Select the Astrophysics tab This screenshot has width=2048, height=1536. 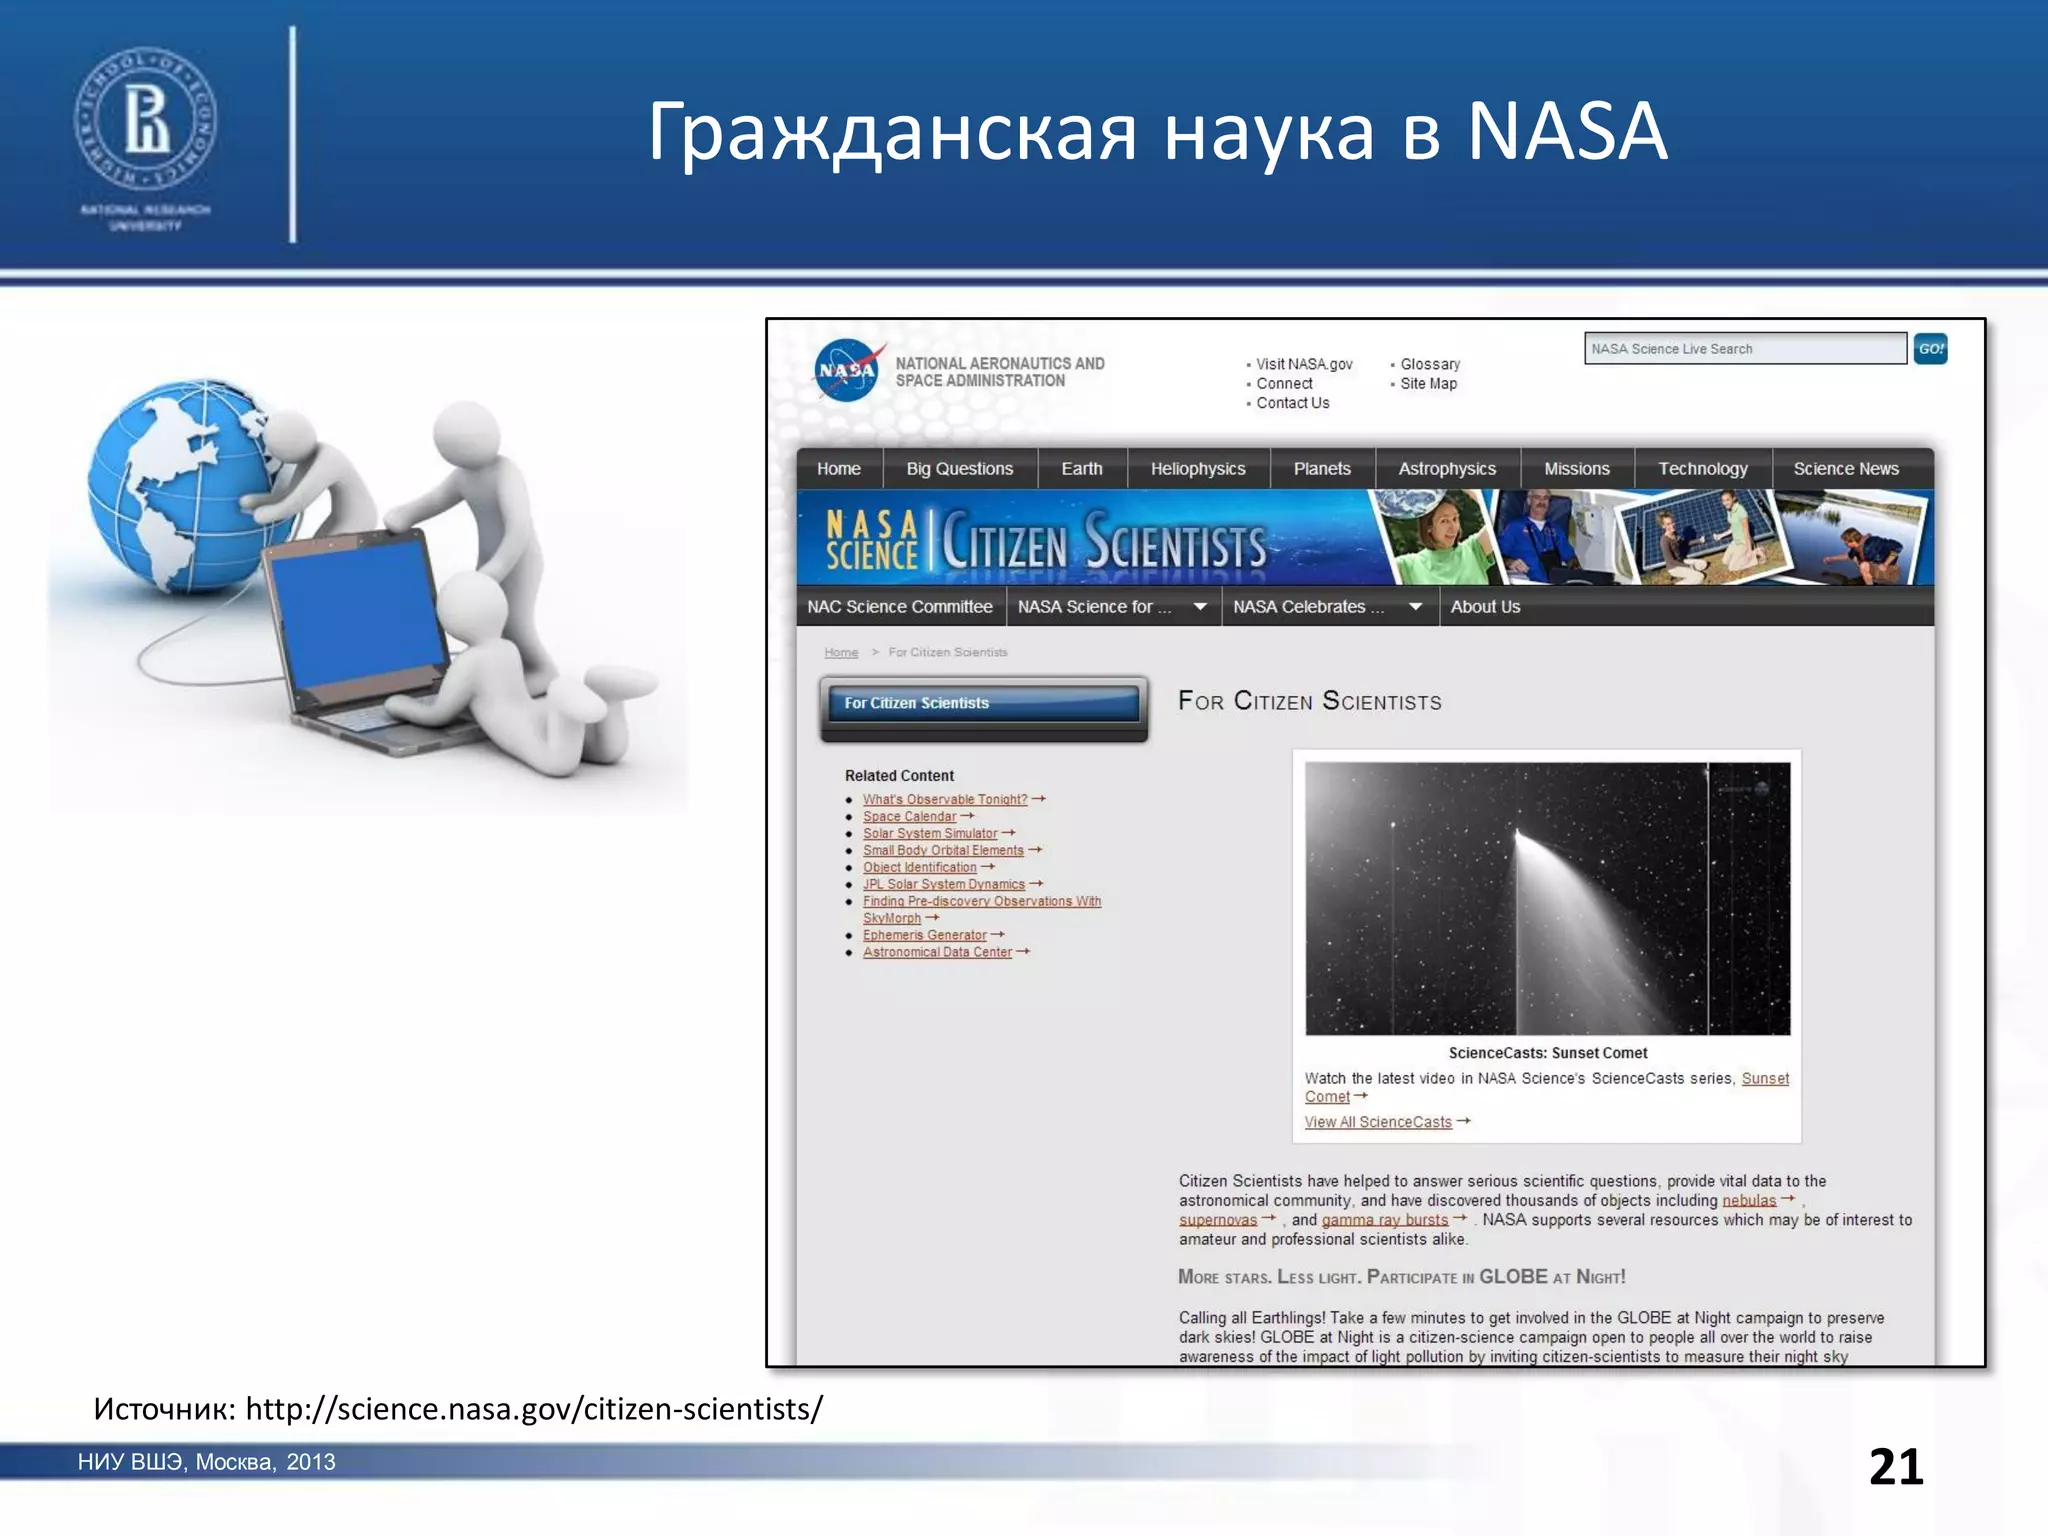click(1447, 469)
